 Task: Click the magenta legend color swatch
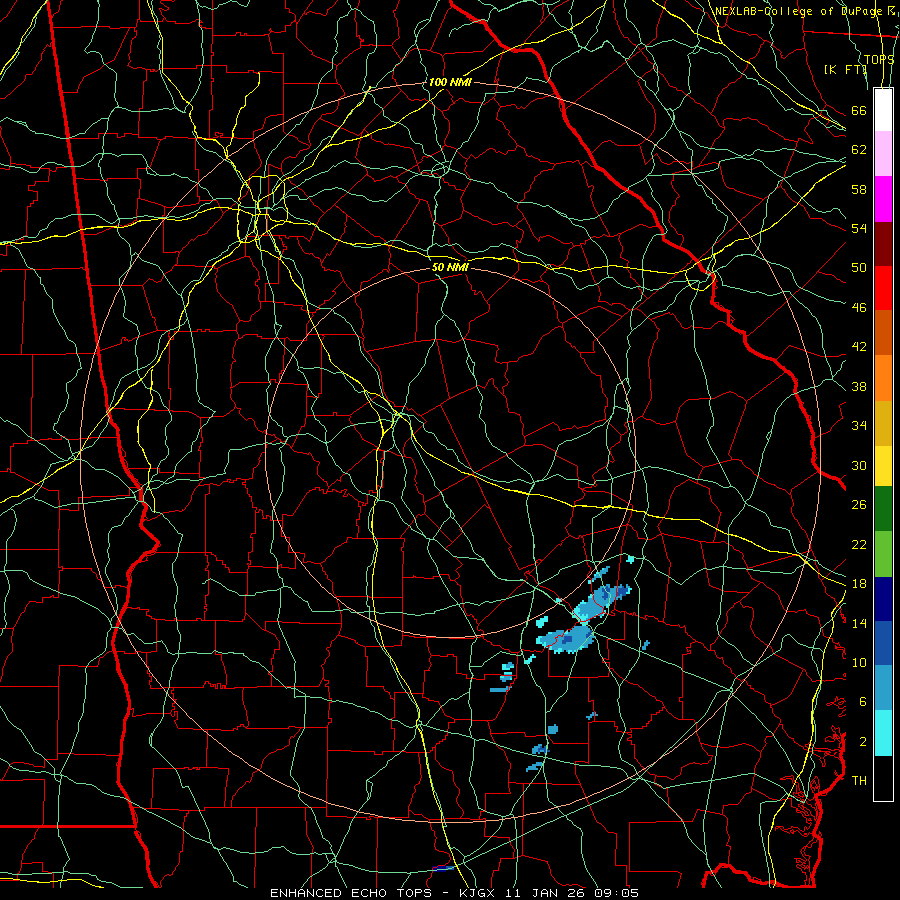pyautogui.click(x=883, y=199)
